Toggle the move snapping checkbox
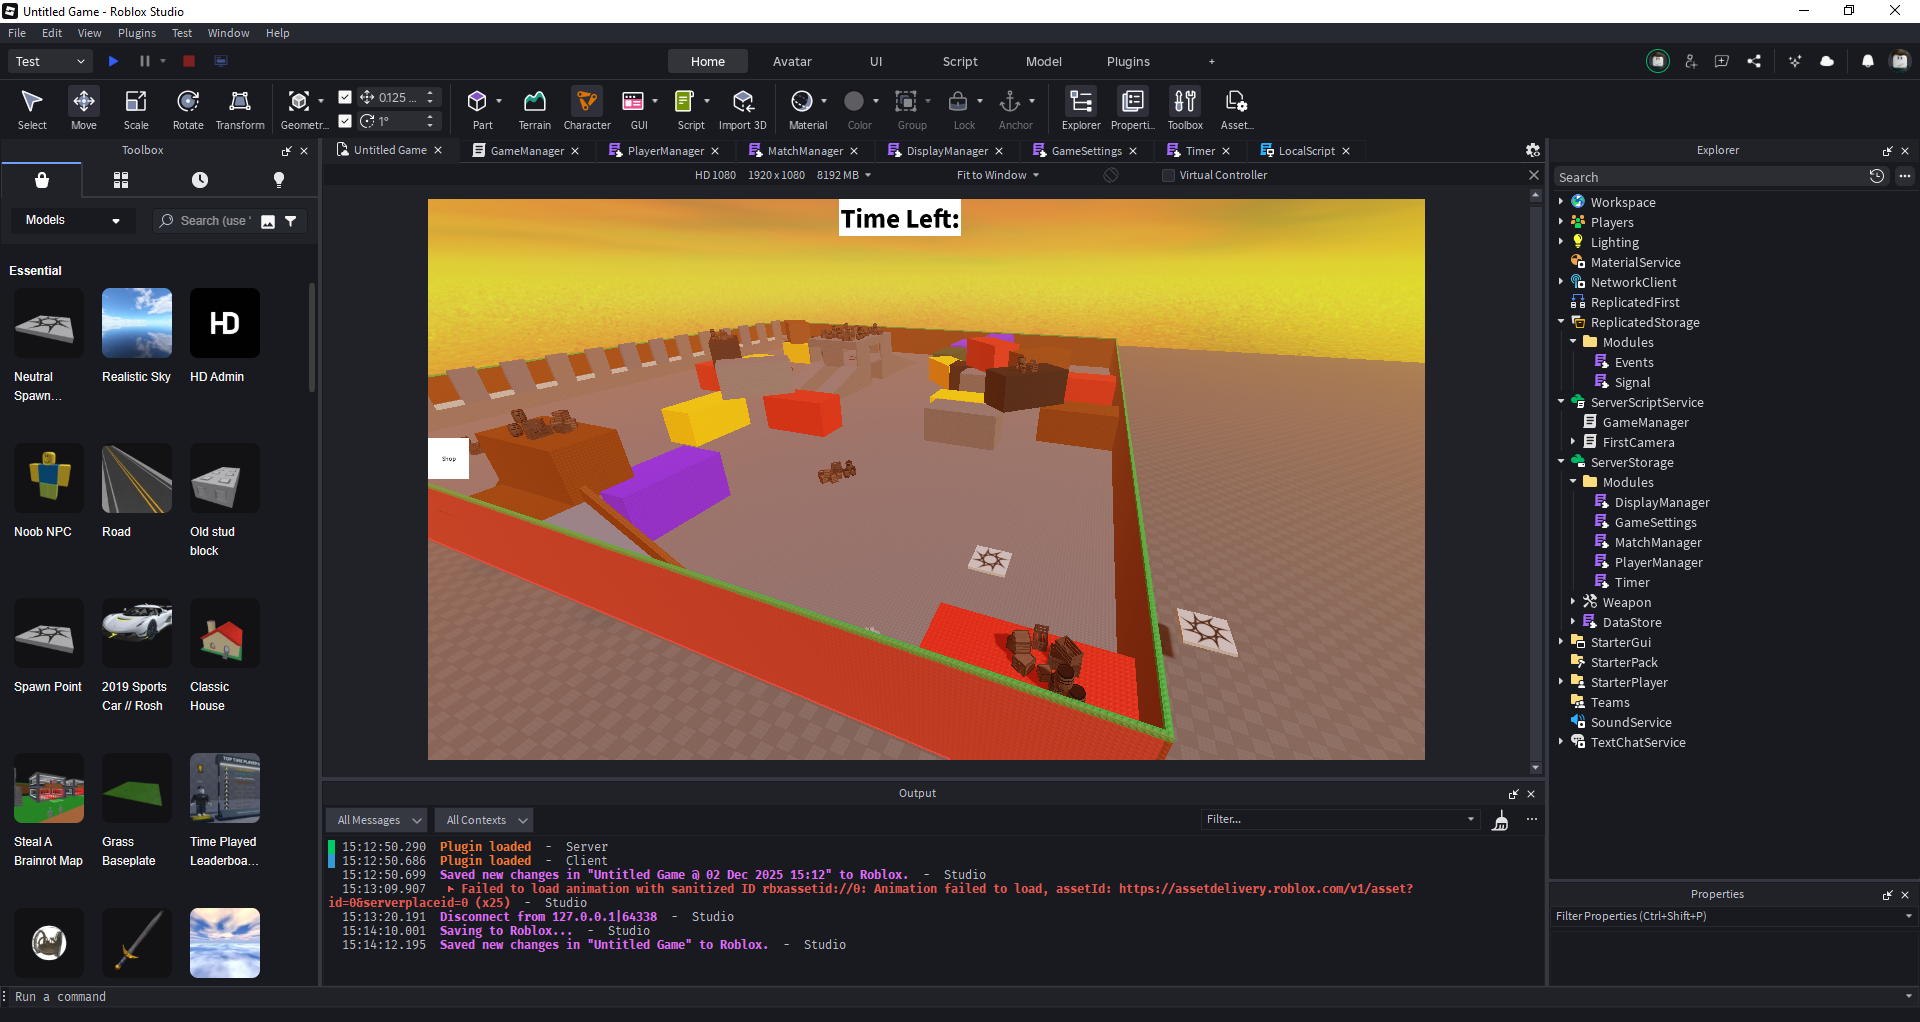Image resolution: width=1920 pixels, height=1022 pixels. (345, 97)
